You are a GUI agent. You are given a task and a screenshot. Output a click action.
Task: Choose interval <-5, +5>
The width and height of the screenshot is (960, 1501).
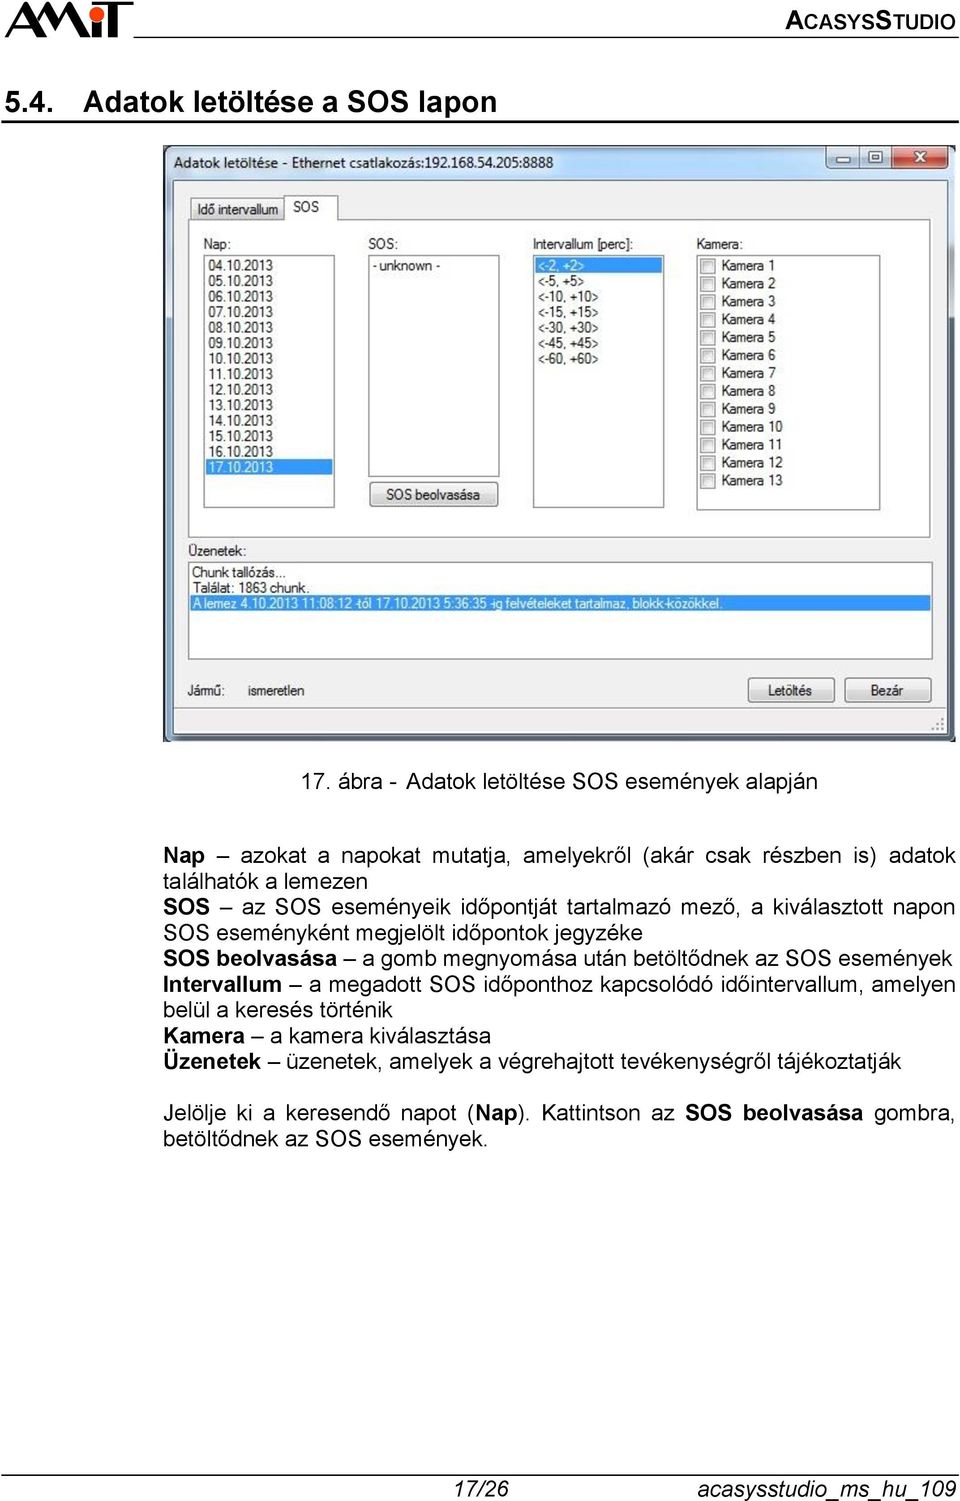[x=598, y=281]
